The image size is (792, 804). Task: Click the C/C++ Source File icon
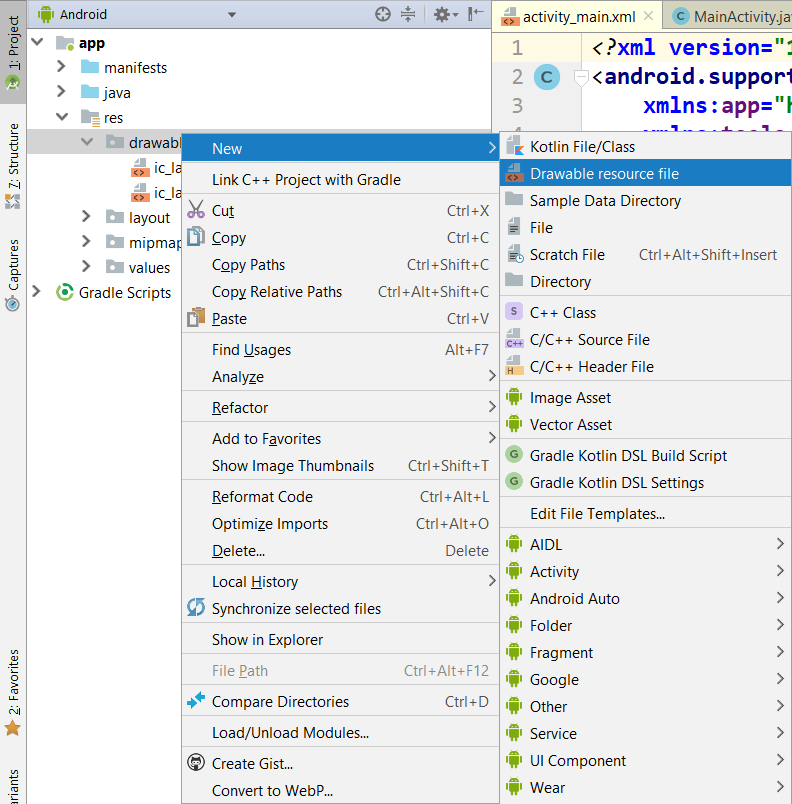tap(514, 339)
